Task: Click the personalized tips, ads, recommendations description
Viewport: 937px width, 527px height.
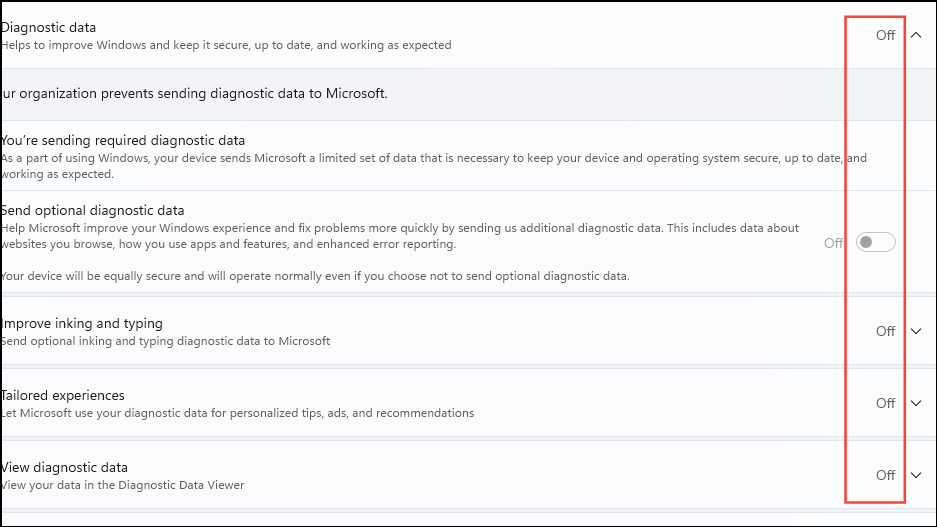Action: (238, 413)
